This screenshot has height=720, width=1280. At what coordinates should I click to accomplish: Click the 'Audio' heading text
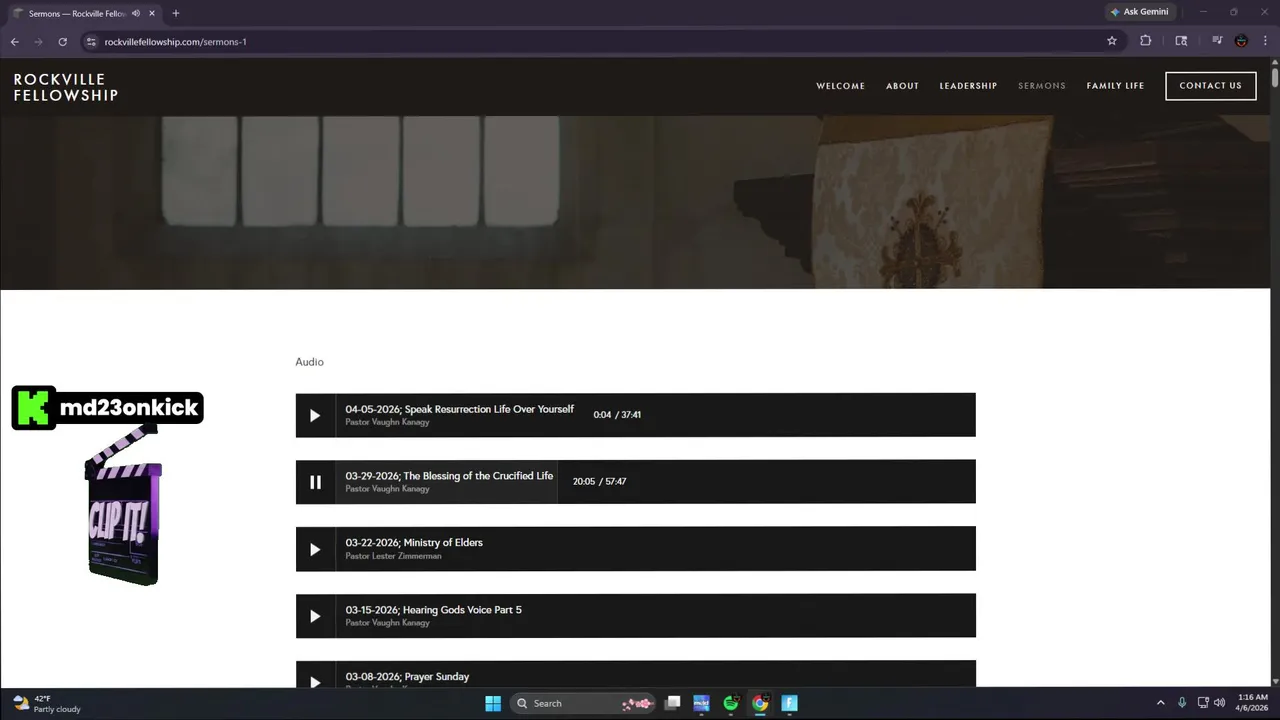pyautogui.click(x=309, y=362)
